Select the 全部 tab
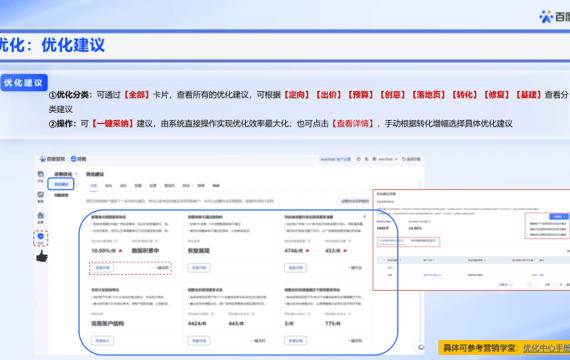The image size is (570, 360). coord(94,185)
